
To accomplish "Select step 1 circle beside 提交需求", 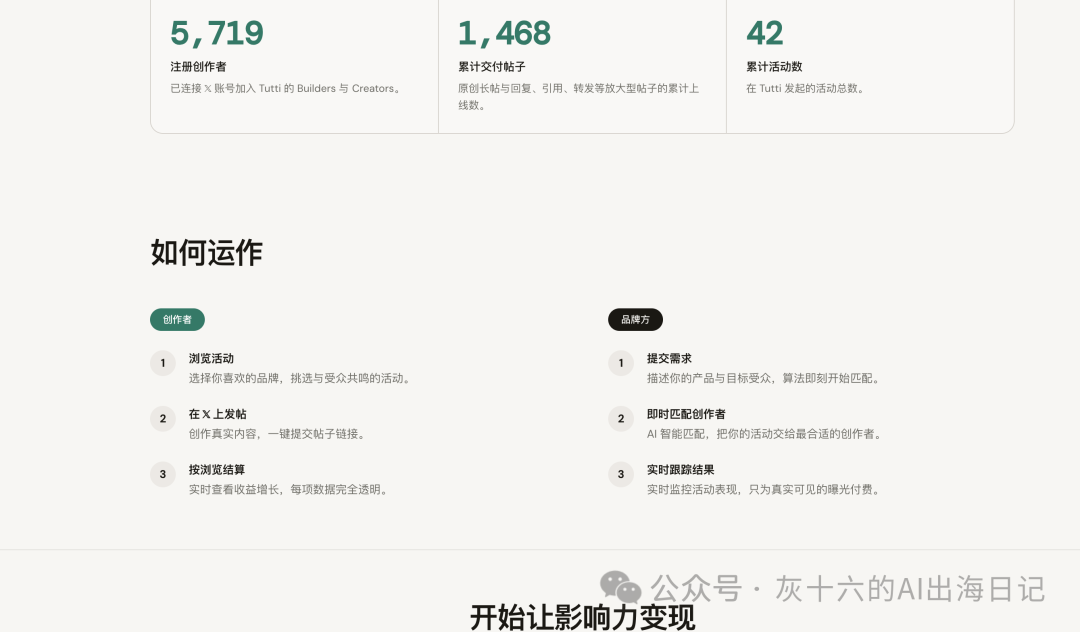I will (621, 363).
